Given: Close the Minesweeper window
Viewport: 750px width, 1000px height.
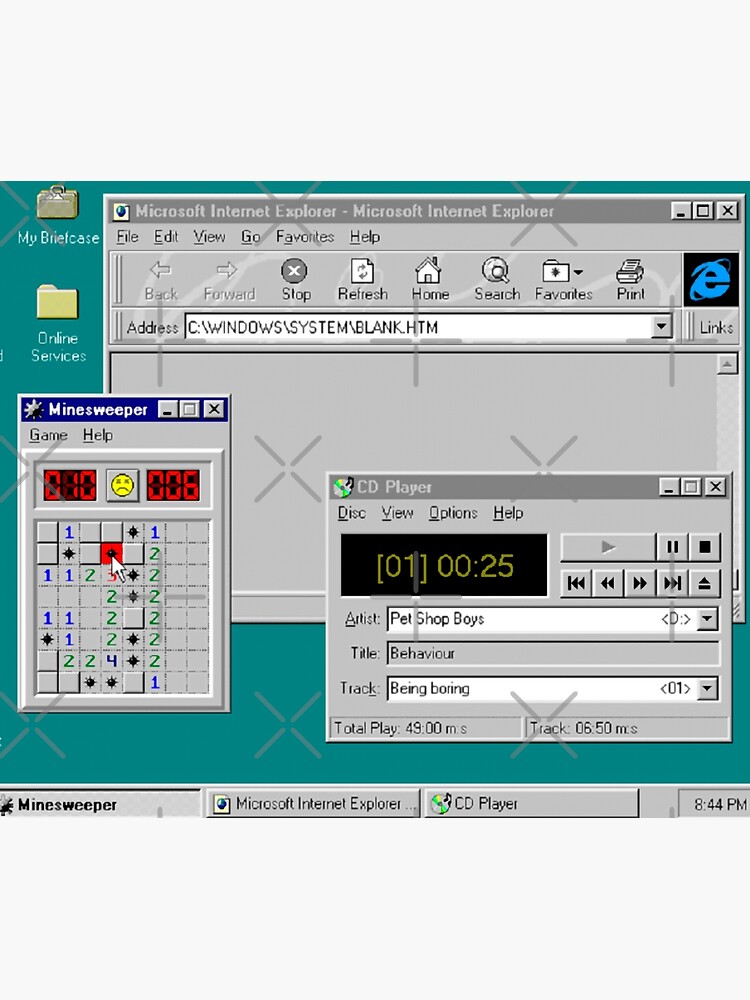Looking at the screenshot, I should (x=214, y=409).
